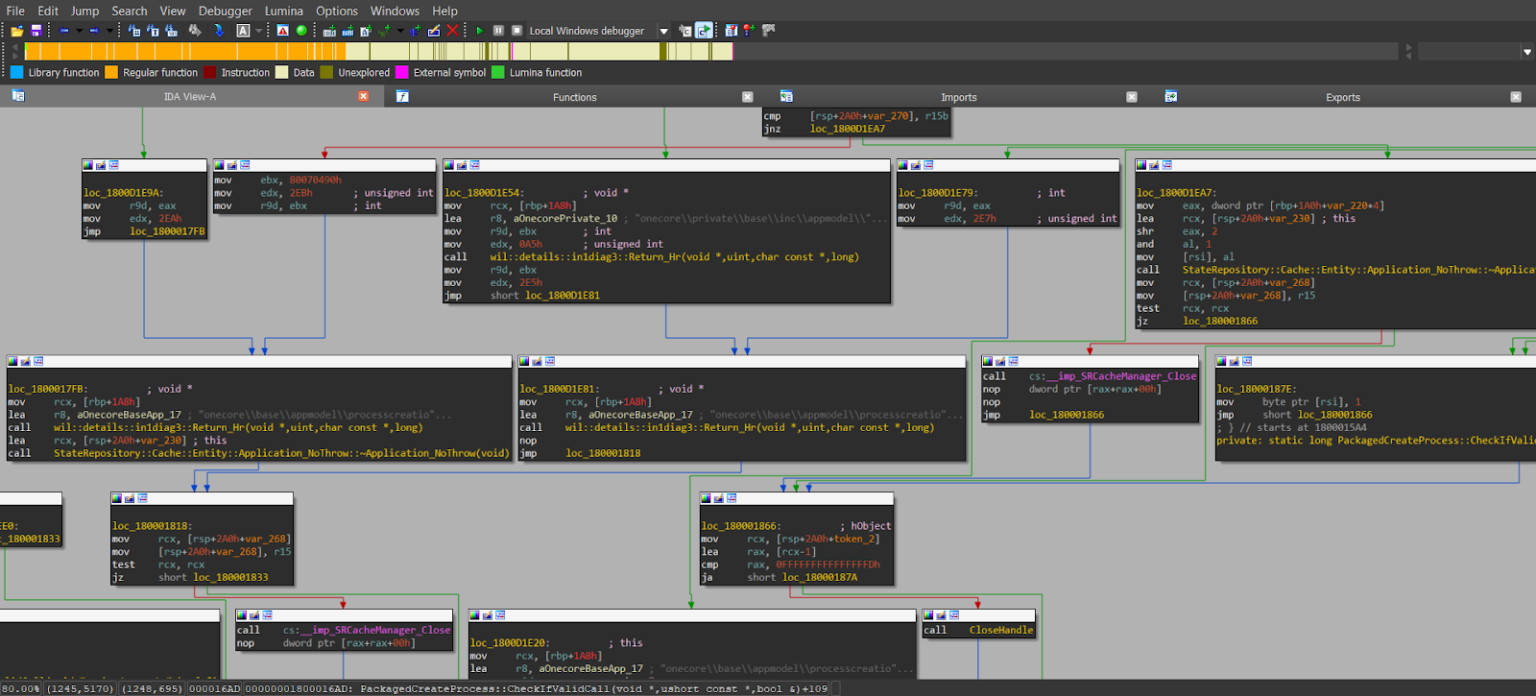Viewport: 1536px width, 696px height.
Task: Click the CloseHandle call target in the graph
Action: tap(1001, 629)
